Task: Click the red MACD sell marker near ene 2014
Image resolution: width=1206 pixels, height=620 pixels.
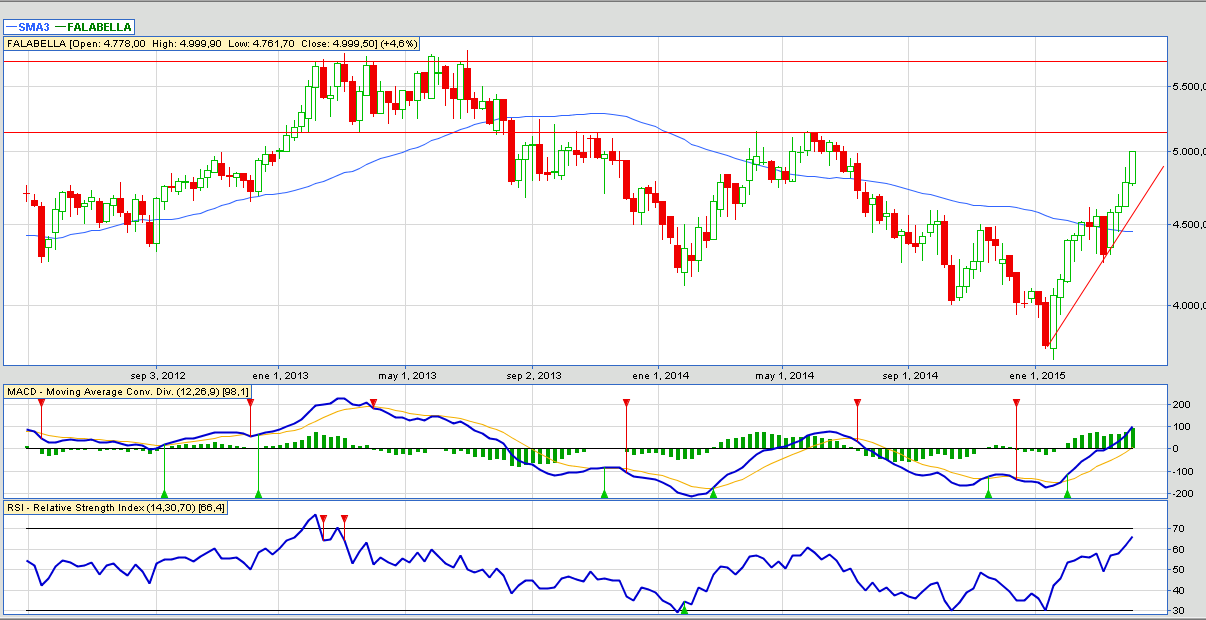Action: (x=626, y=402)
